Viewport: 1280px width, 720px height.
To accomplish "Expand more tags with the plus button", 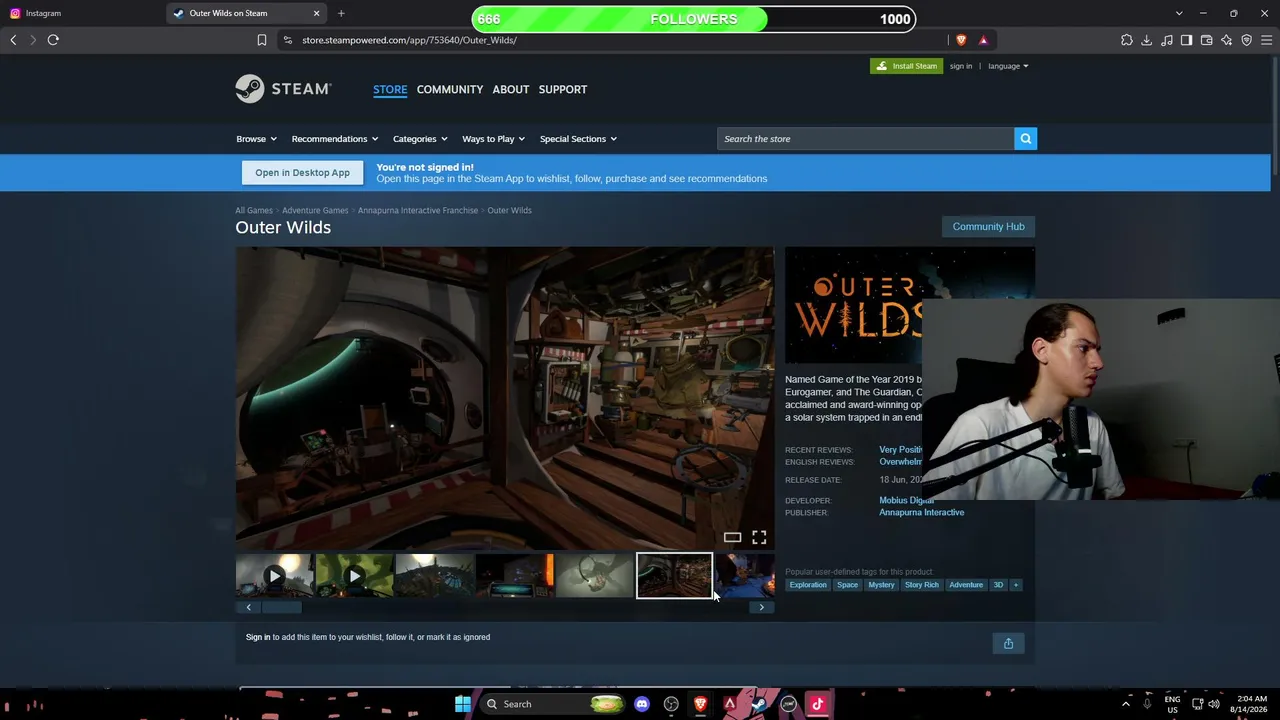I will tap(1015, 585).
